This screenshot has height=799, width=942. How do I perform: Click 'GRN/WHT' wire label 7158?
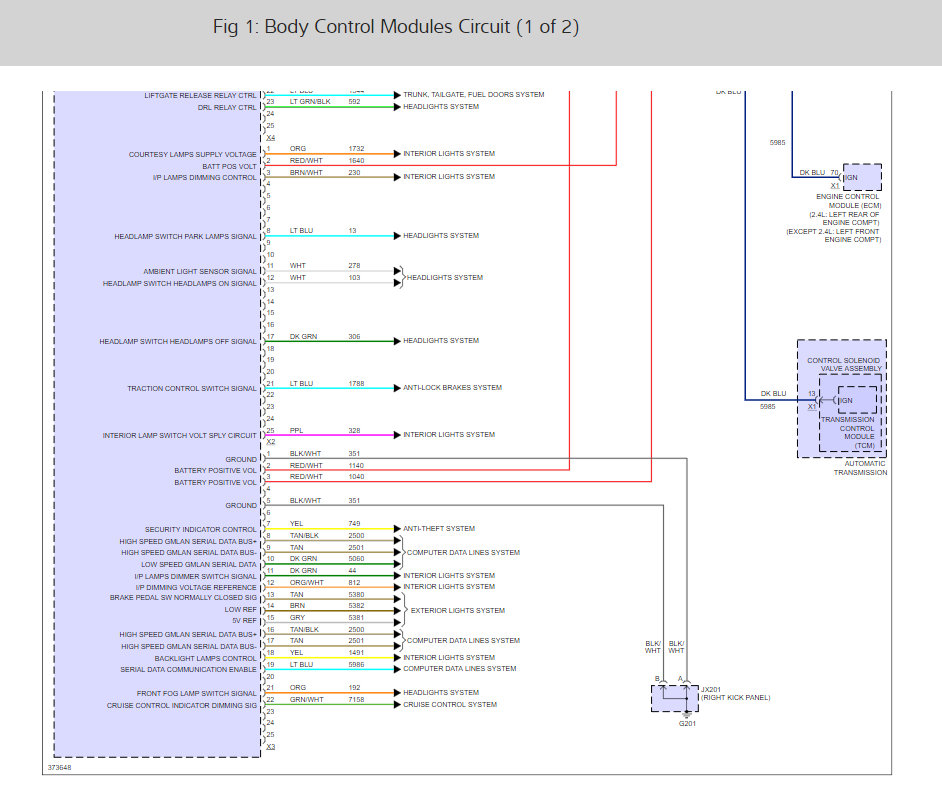pyautogui.click(x=307, y=700)
